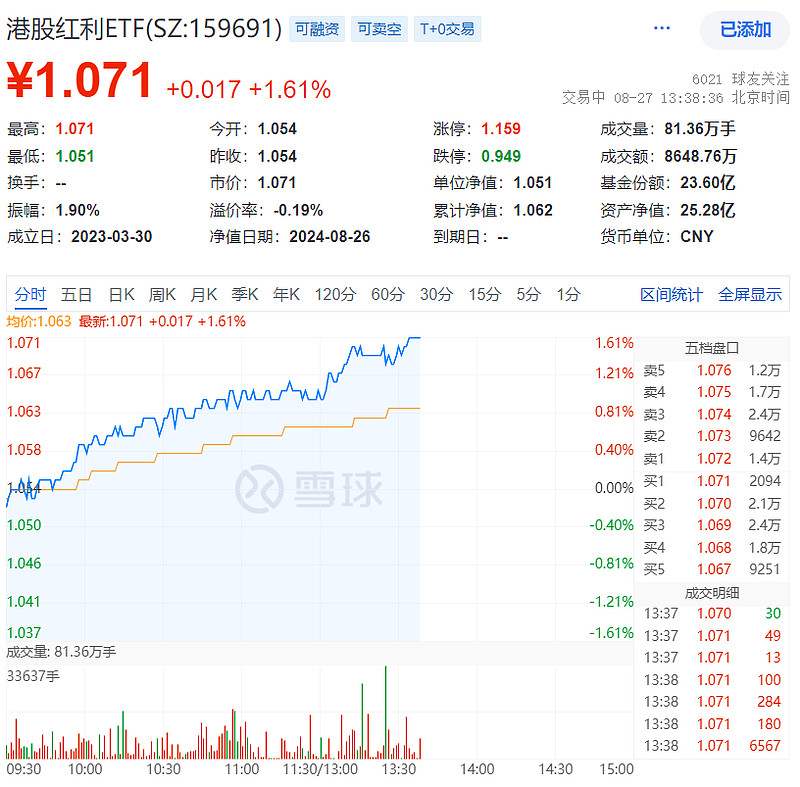800x787 pixels.
Task: Click the T+0交易 tag
Action: 447,29
